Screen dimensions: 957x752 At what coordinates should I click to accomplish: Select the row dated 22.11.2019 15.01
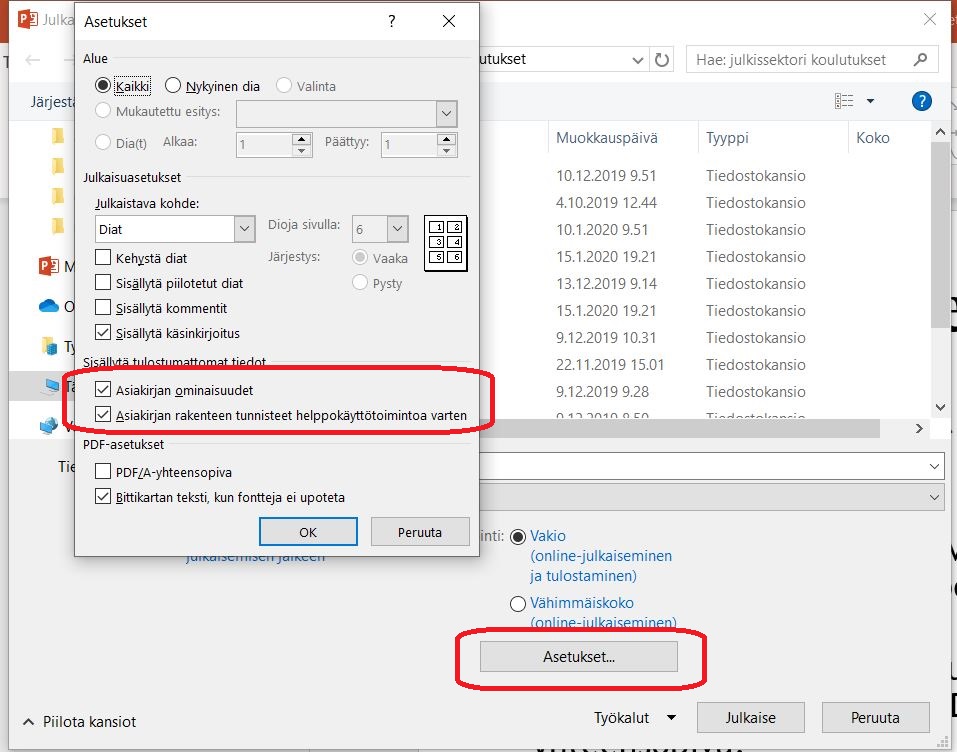[705, 364]
